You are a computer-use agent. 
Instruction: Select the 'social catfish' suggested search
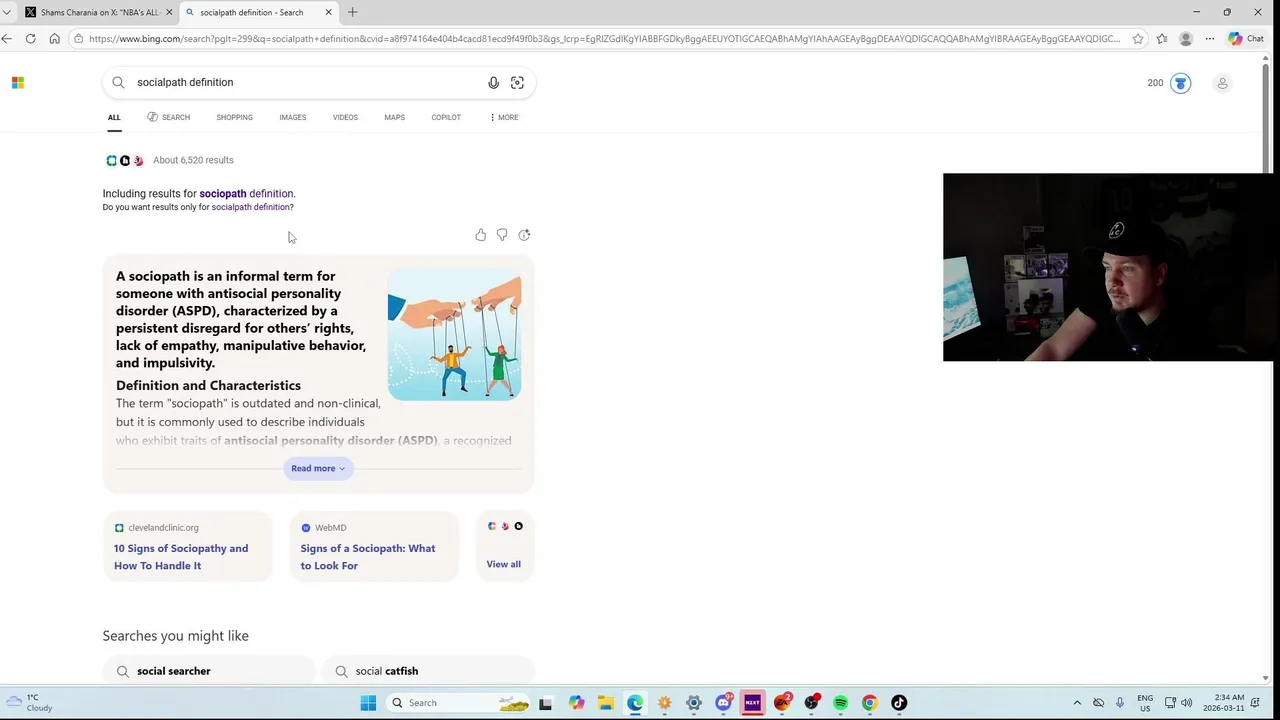pos(428,671)
